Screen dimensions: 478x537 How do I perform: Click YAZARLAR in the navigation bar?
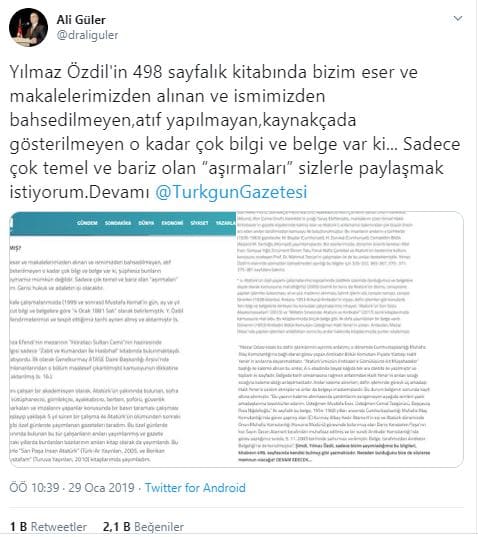click(x=226, y=223)
